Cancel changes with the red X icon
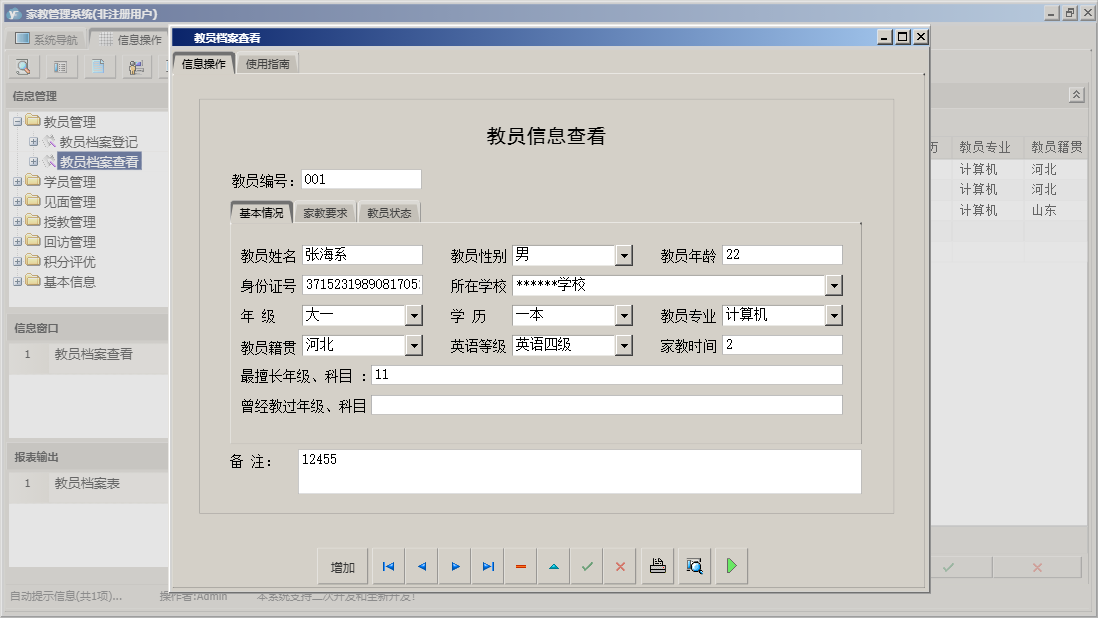 619,566
